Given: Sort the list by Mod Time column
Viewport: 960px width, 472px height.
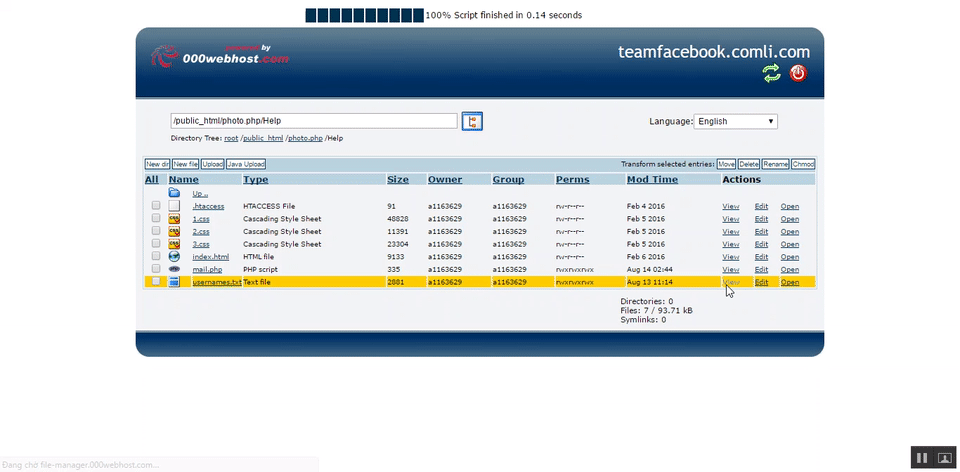Looking at the screenshot, I should pos(652,179).
